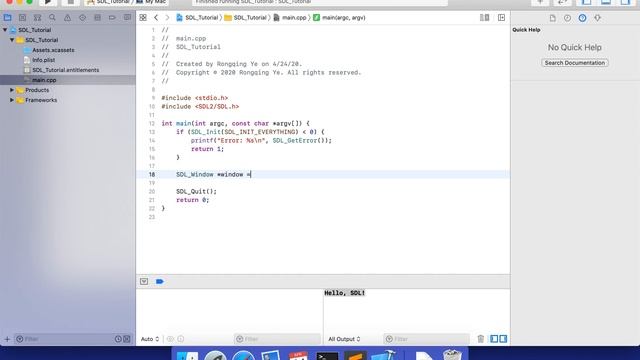Click main.cpp in jump bar

click(x=290, y=18)
